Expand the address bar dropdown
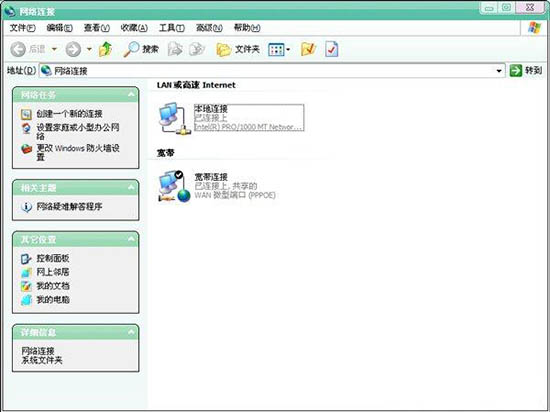Viewport: 550px width, 412px height. pos(499,71)
